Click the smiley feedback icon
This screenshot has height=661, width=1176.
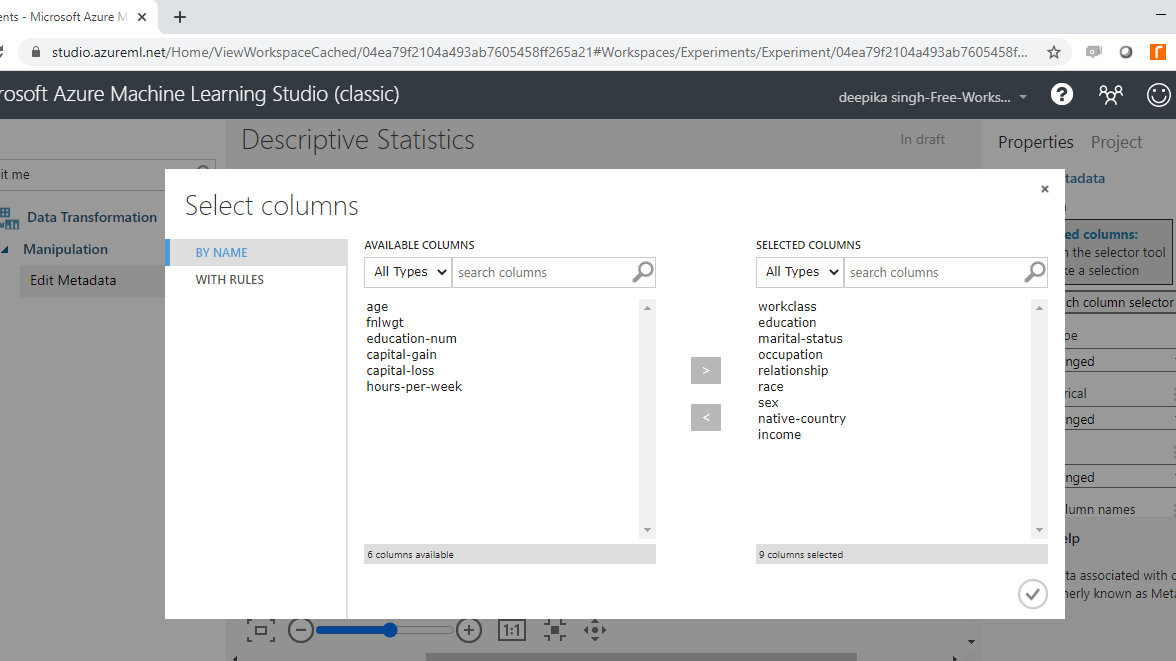(1158, 95)
